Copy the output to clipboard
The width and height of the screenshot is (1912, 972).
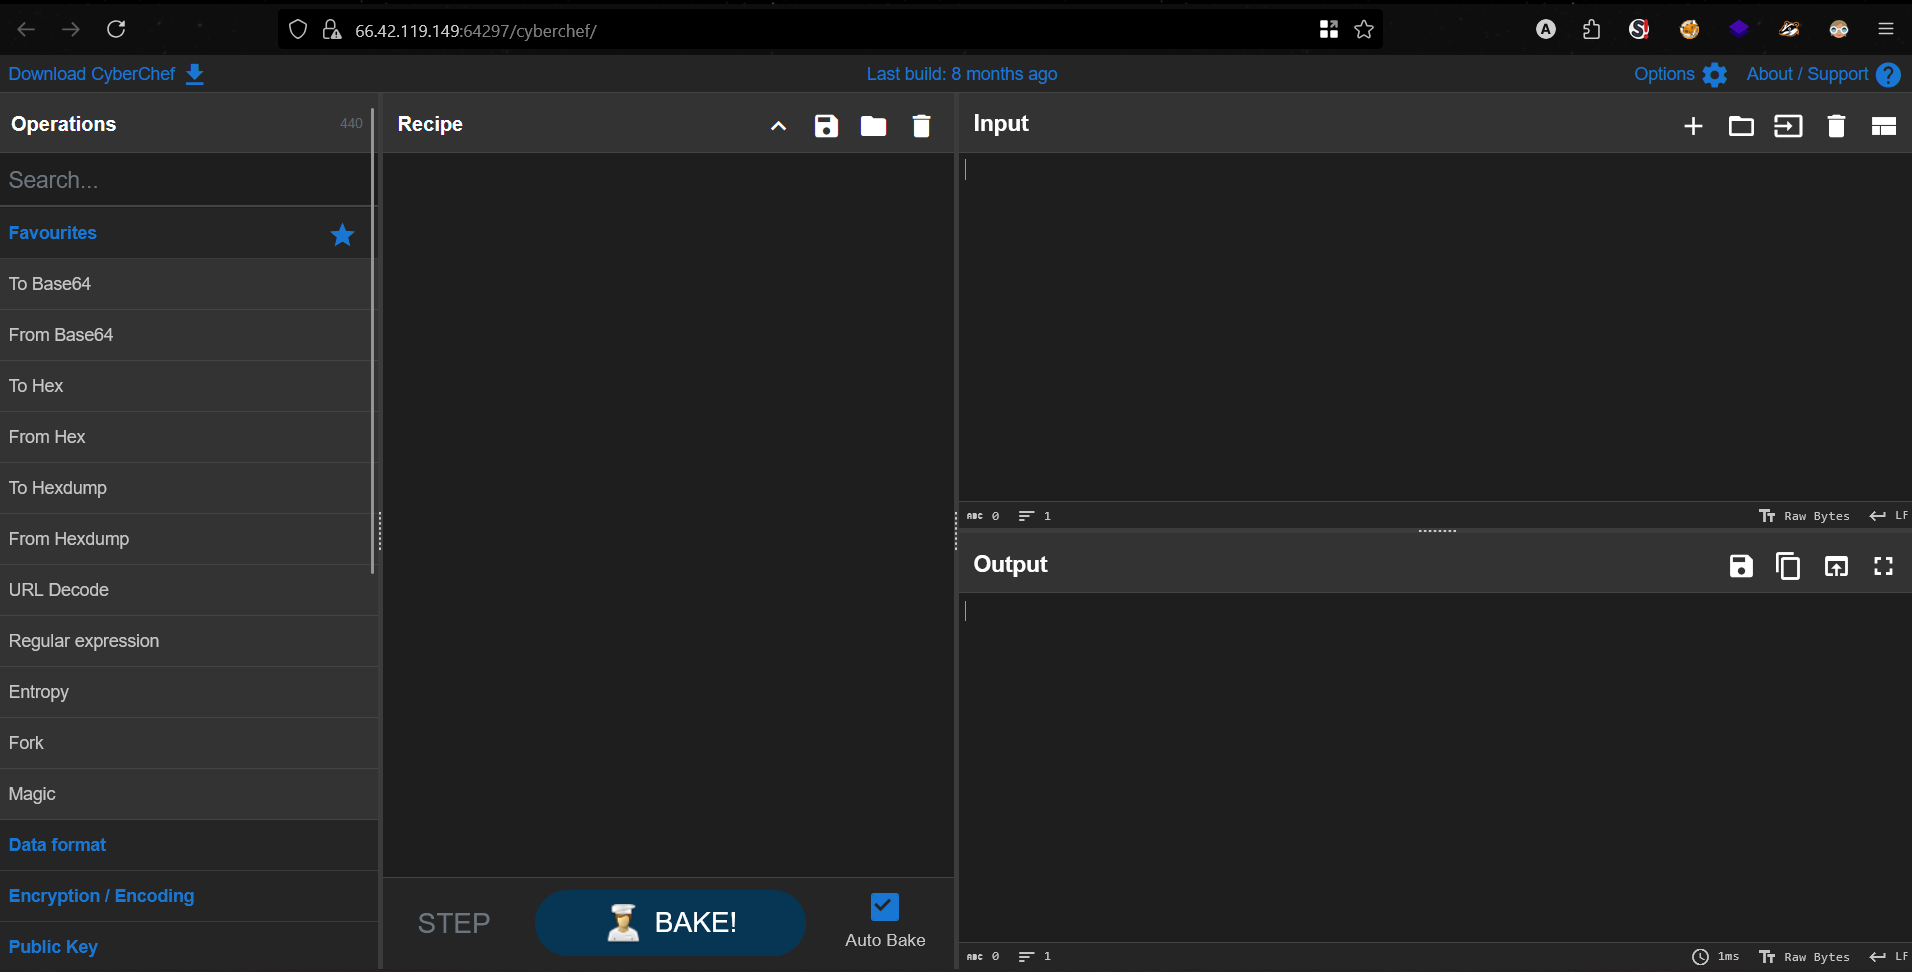tap(1789, 566)
